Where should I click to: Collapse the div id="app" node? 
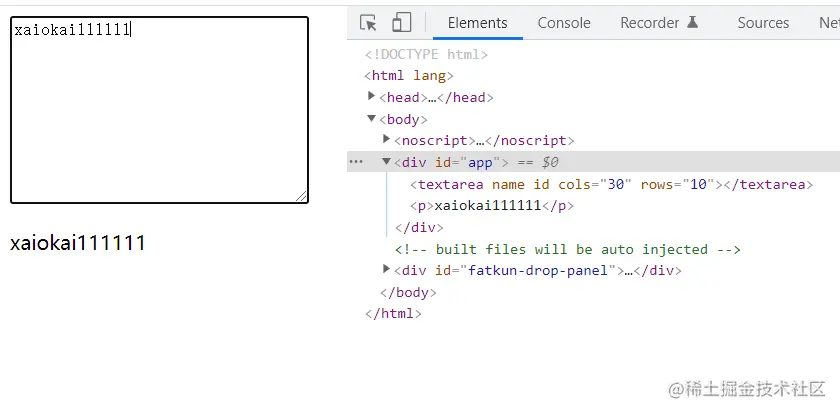click(386, 161)
